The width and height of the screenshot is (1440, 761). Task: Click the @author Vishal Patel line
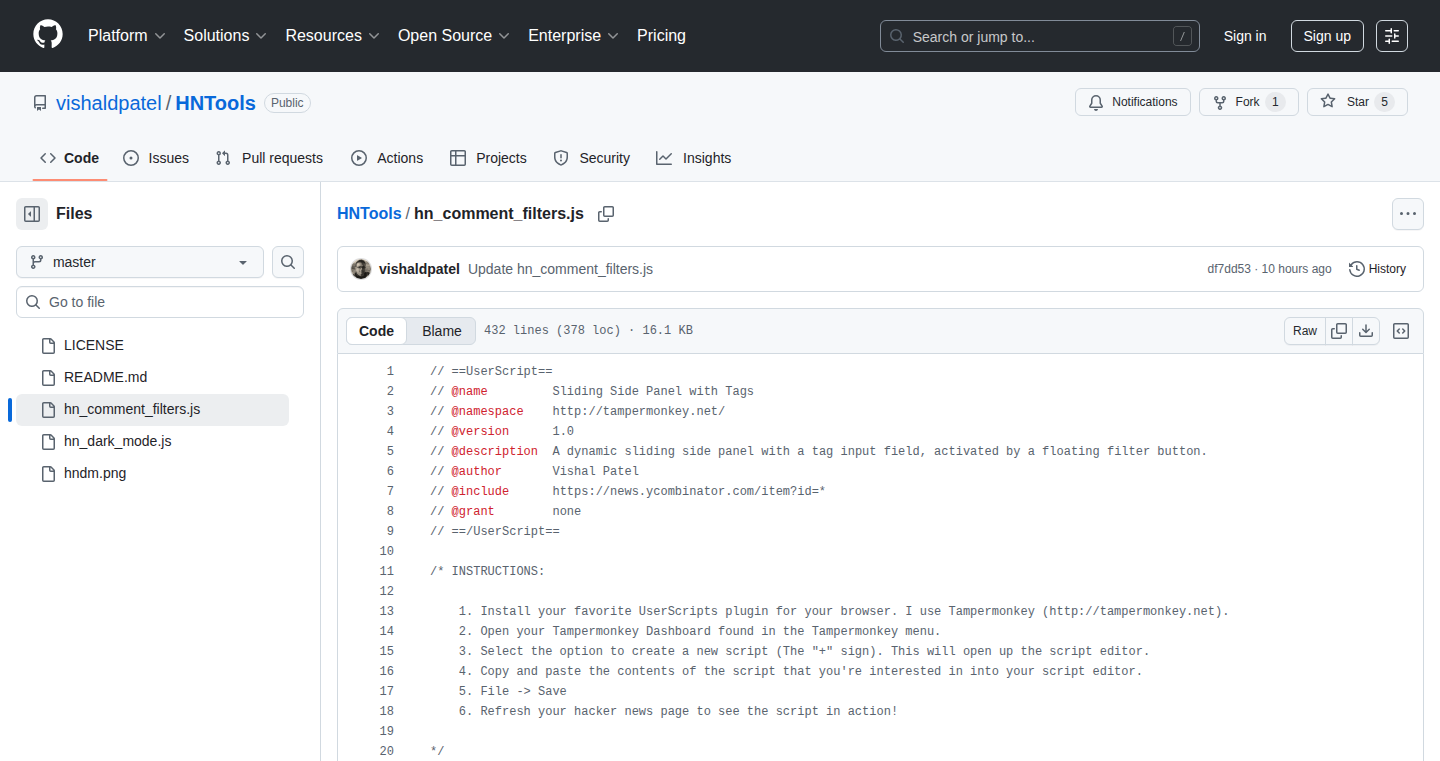[x=534, y=471]
